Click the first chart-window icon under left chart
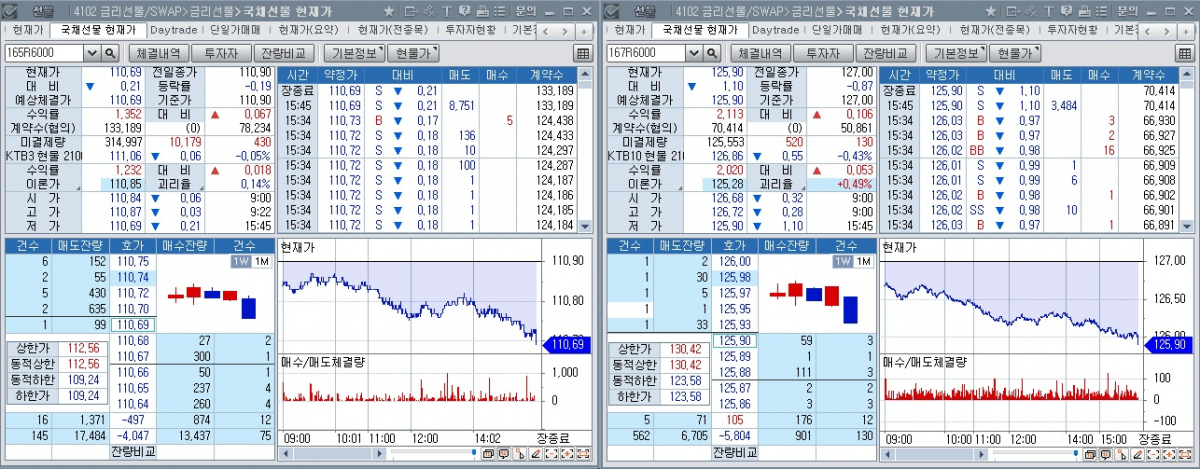This screenshot has width=1200, height=469. click(x=488, y=453)
